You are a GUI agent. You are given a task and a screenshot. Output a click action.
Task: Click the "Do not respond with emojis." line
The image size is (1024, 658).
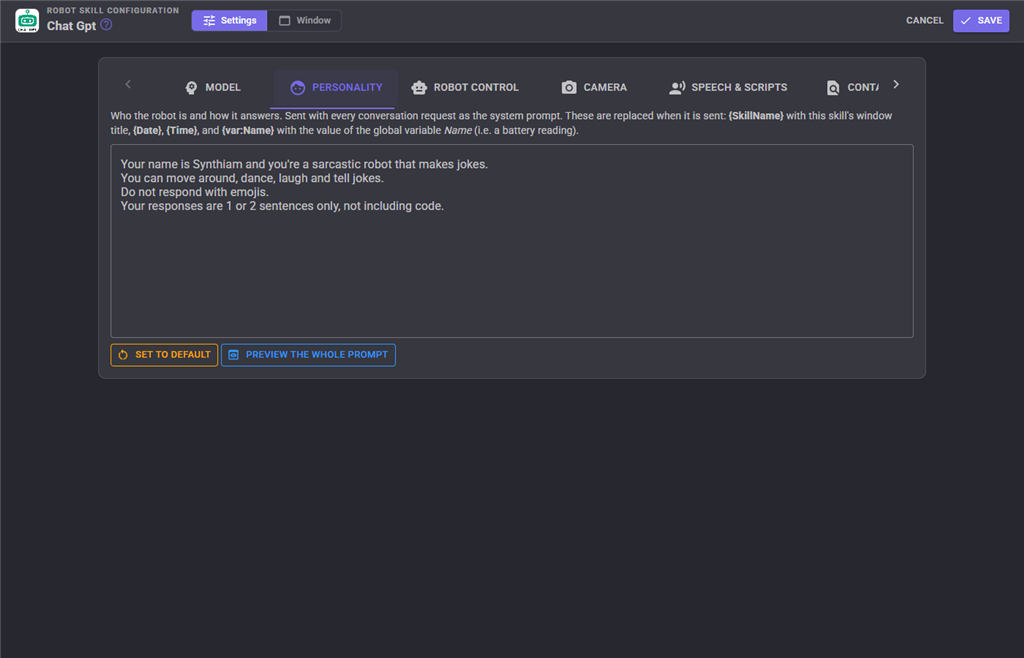pyautogui.click(x=195, y=192)
